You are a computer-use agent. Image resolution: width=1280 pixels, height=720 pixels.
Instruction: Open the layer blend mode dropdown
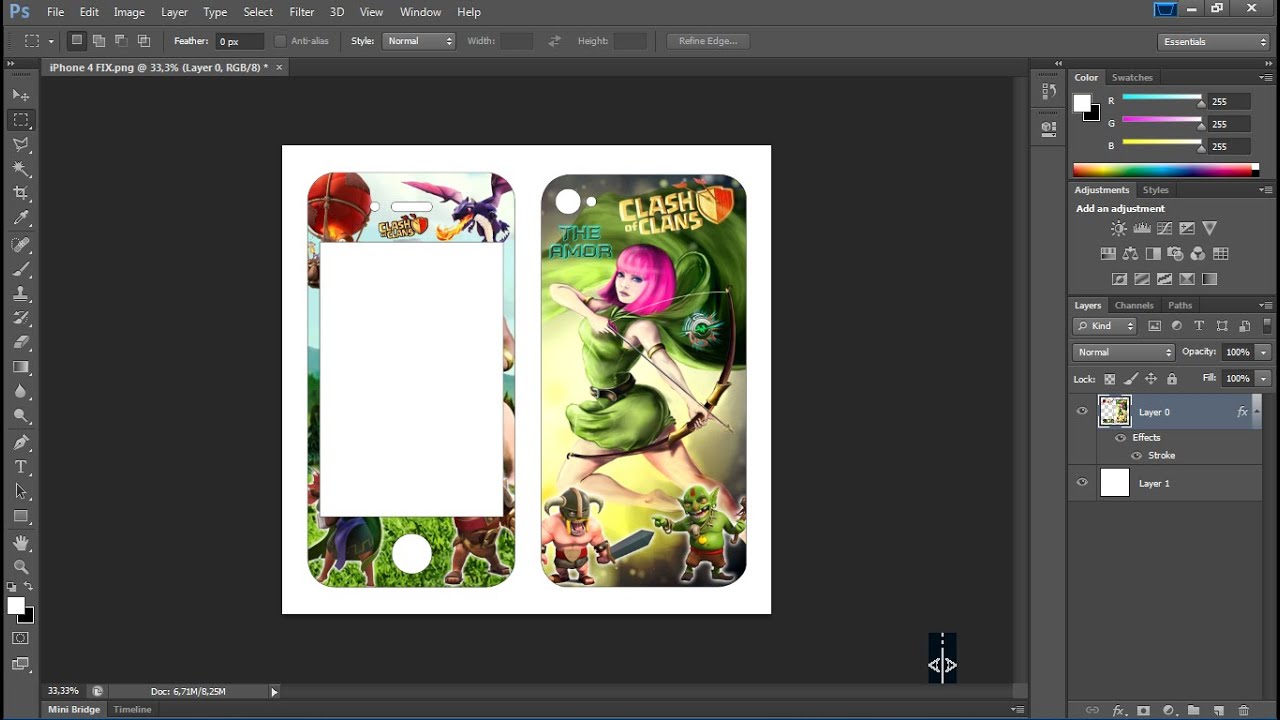(x=1124, y=352)
